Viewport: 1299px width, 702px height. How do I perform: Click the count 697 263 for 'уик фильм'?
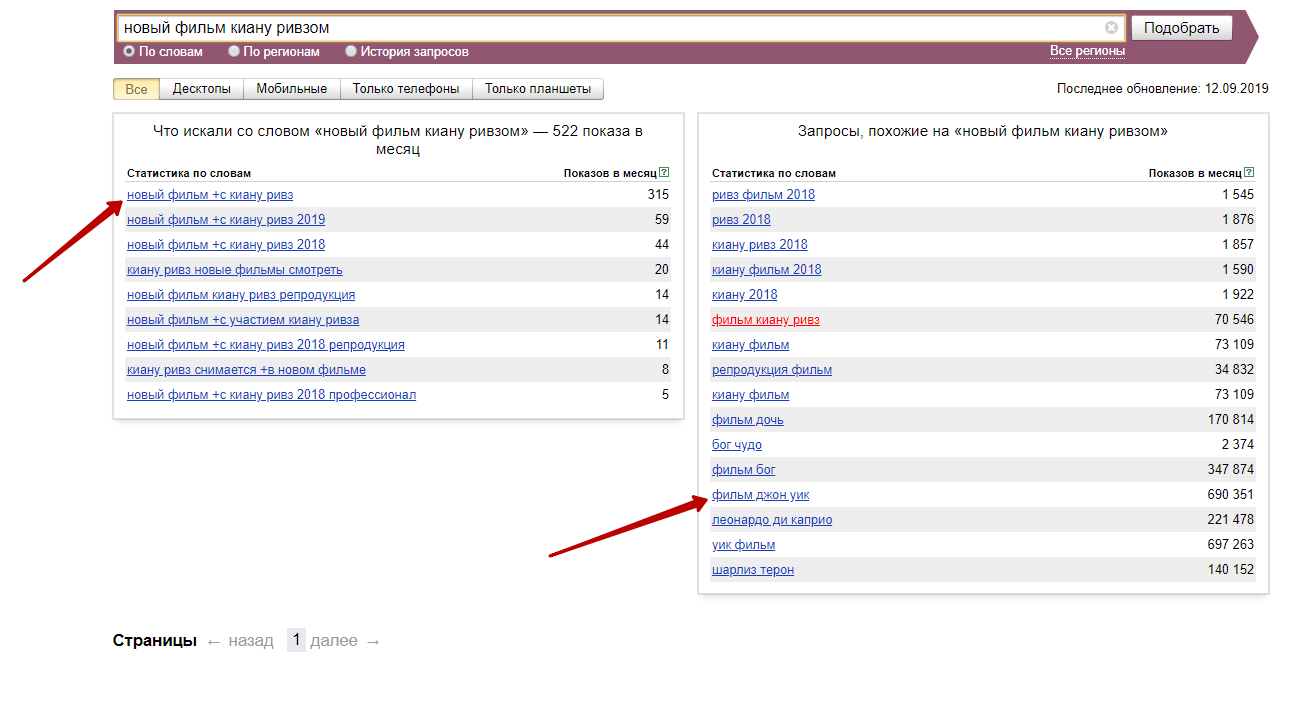click(x=1231, y=545)
